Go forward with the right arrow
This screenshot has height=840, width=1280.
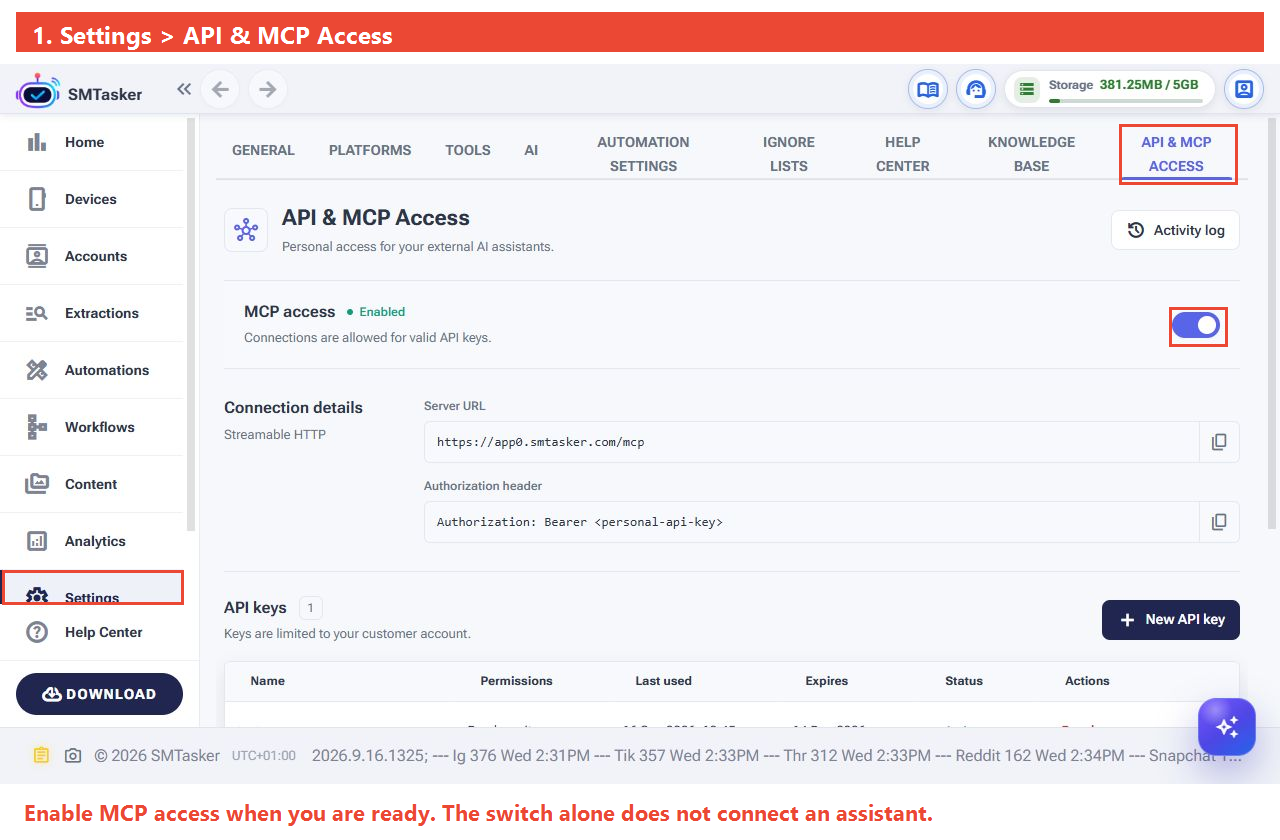pos(267,89)
